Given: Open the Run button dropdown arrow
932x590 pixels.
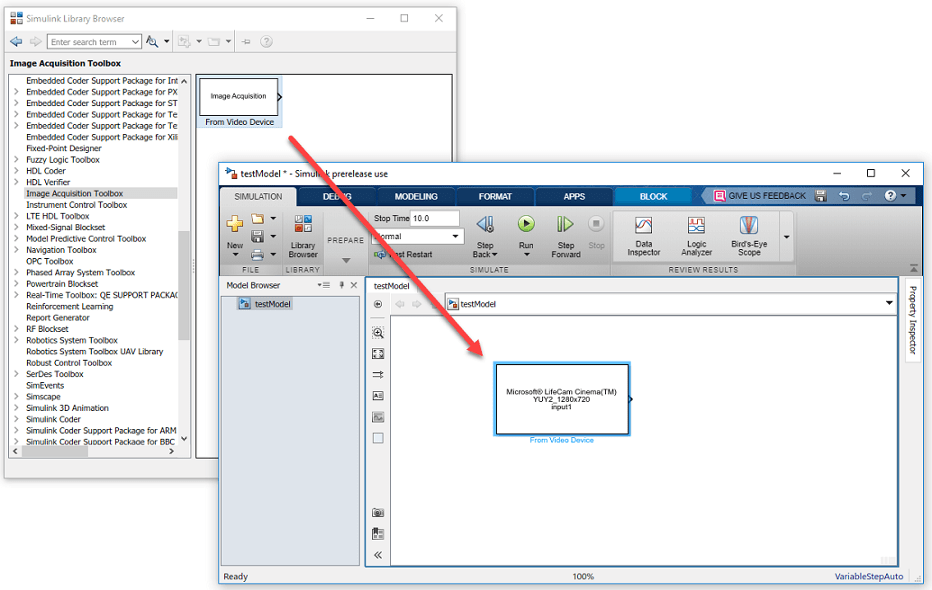Looking at the screenshot, I should click(x=526, y=255).
